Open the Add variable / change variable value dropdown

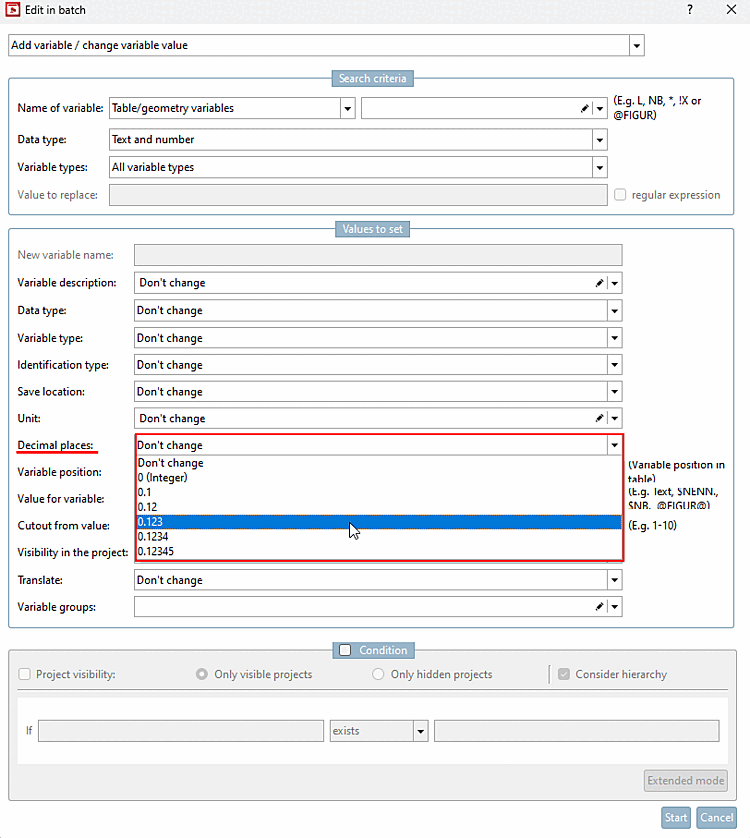pyautogui.click(x=637, y=45)
